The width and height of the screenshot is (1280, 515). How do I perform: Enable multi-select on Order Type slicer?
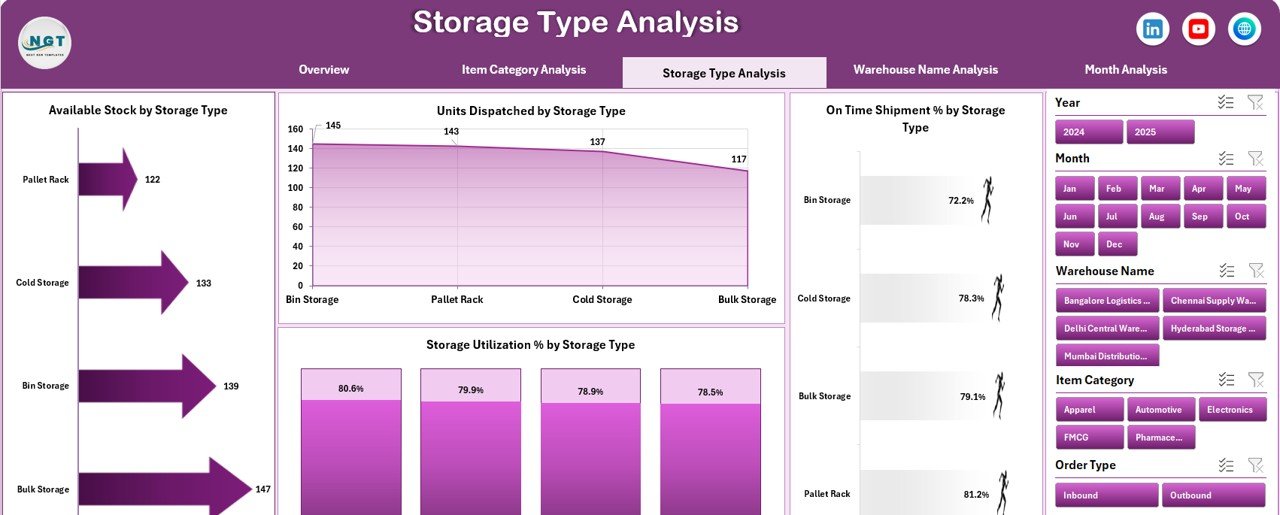(x=1225, y=465)
